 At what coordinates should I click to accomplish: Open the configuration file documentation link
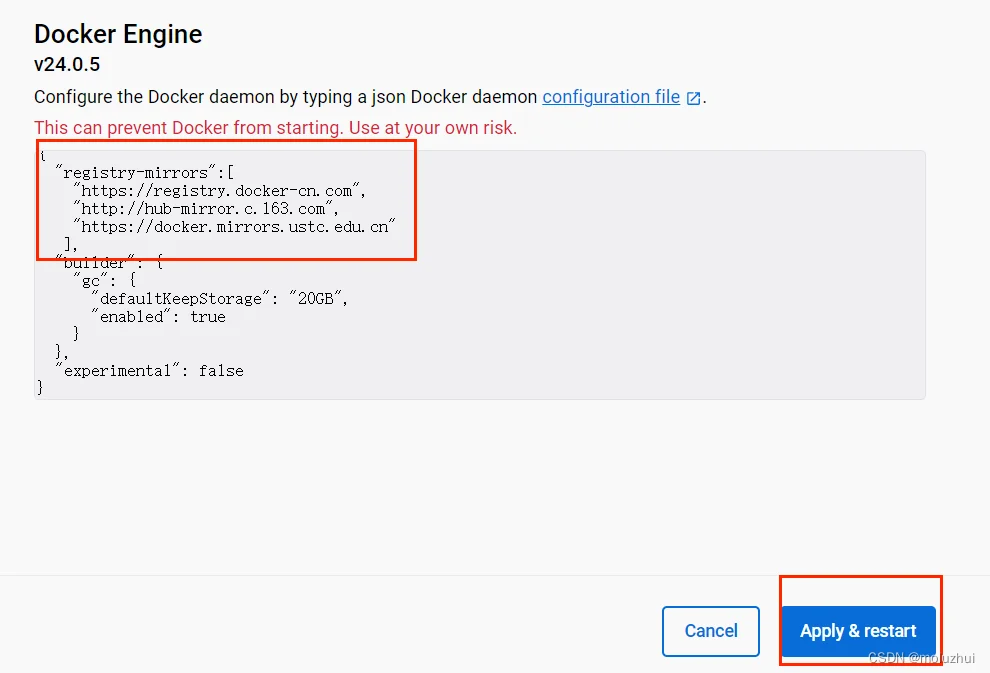pyautogui.click(x=611, y=97)
